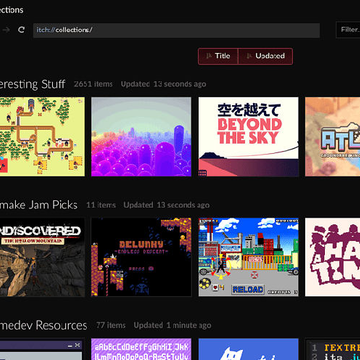Screen dimensions: 360x360
Task: Open the ATL pixel-art game thumbnail
Action: coord(333,137)
